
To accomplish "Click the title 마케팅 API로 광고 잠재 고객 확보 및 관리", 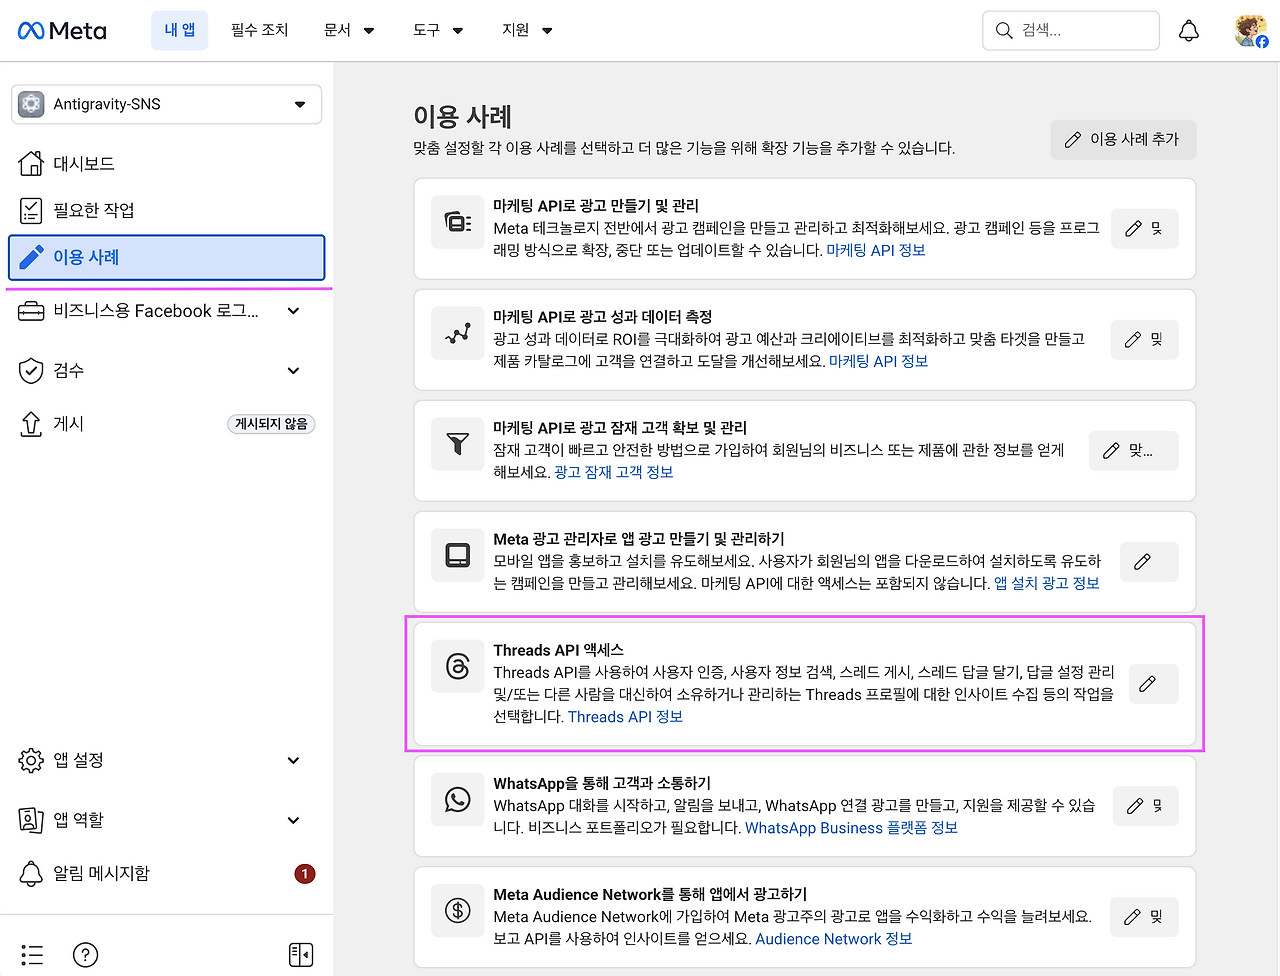I will click(620, 428).
